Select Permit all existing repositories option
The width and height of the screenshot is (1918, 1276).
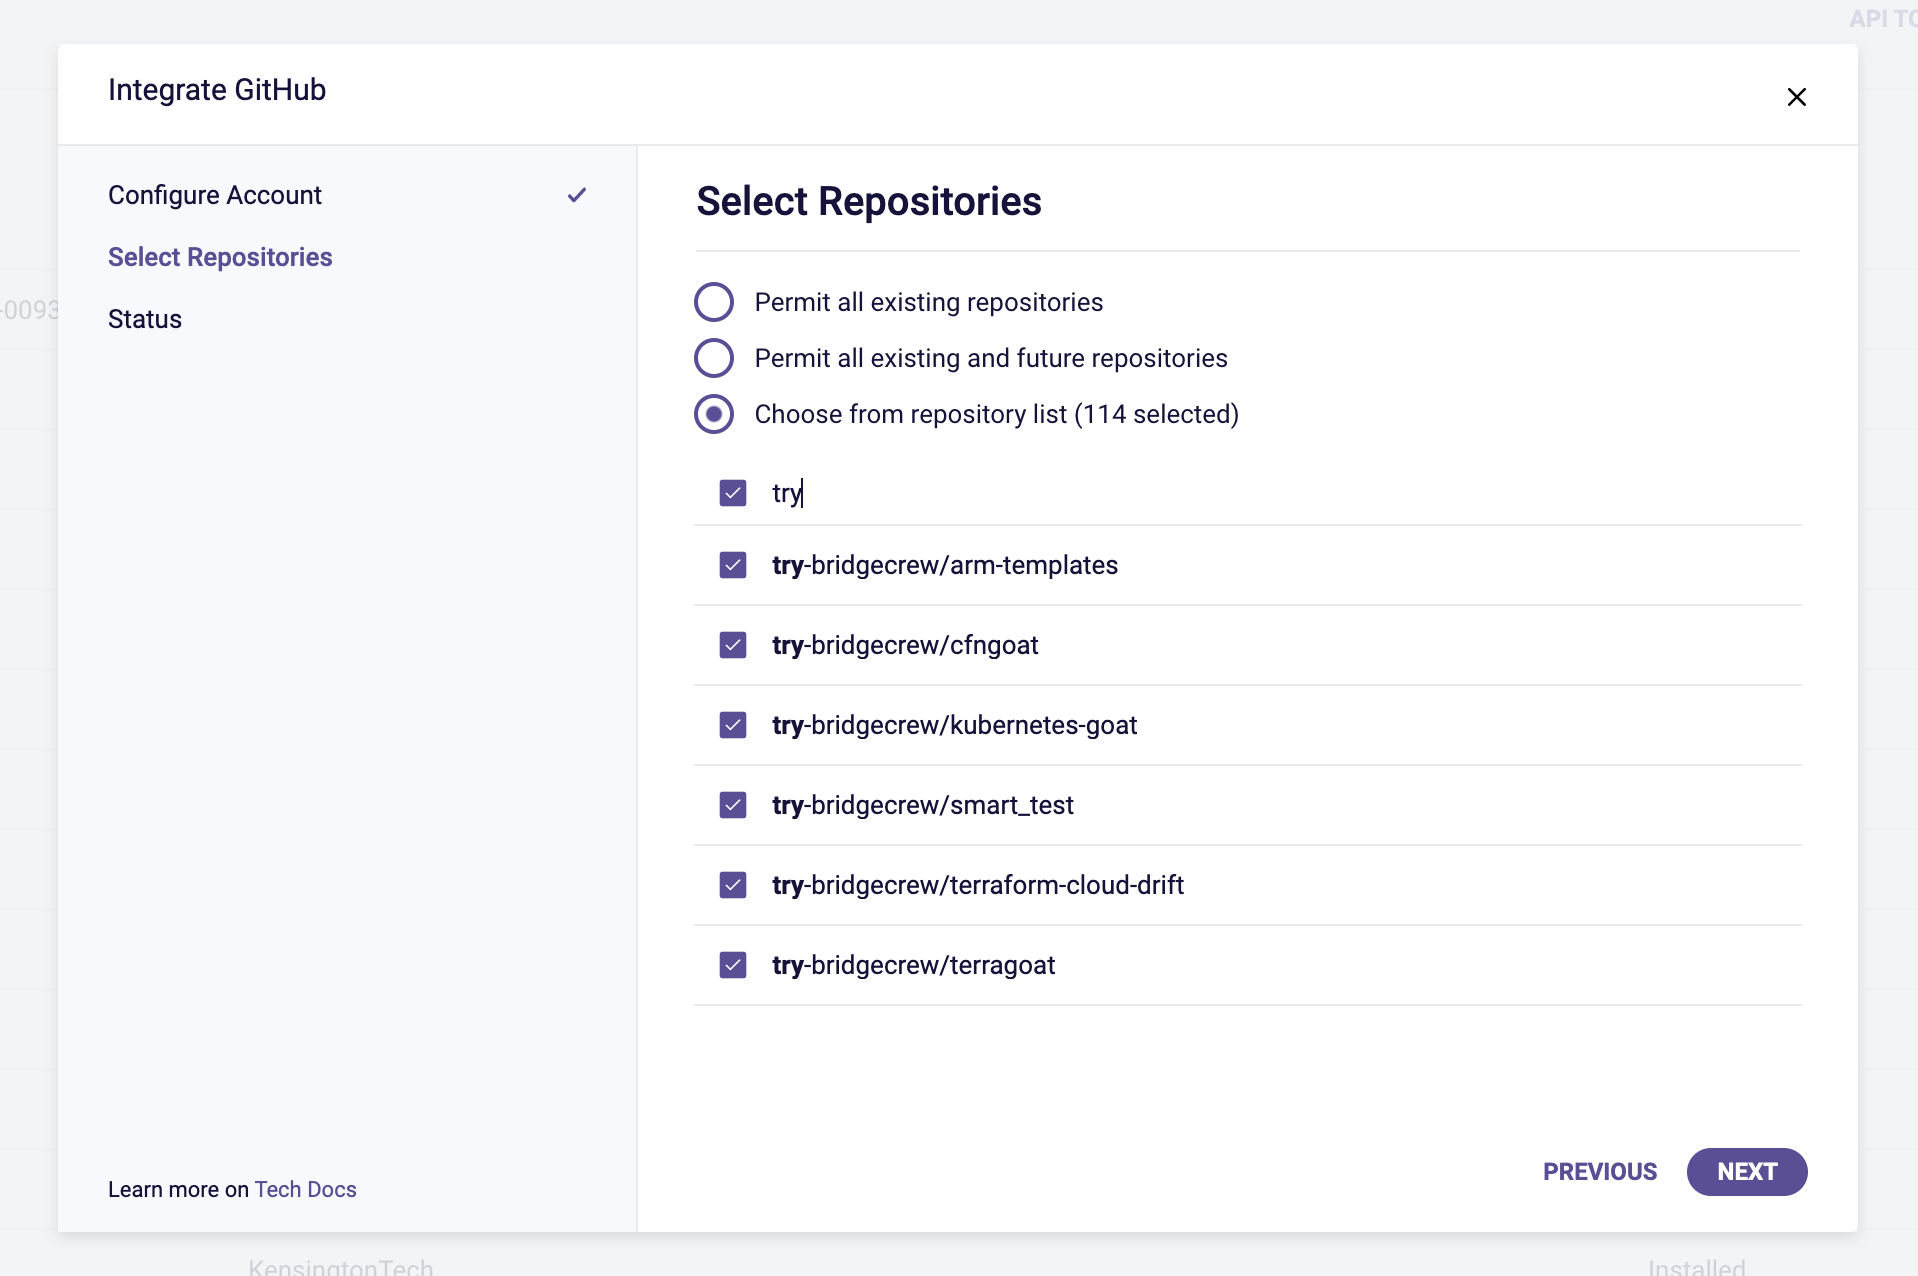coord(714,302)
